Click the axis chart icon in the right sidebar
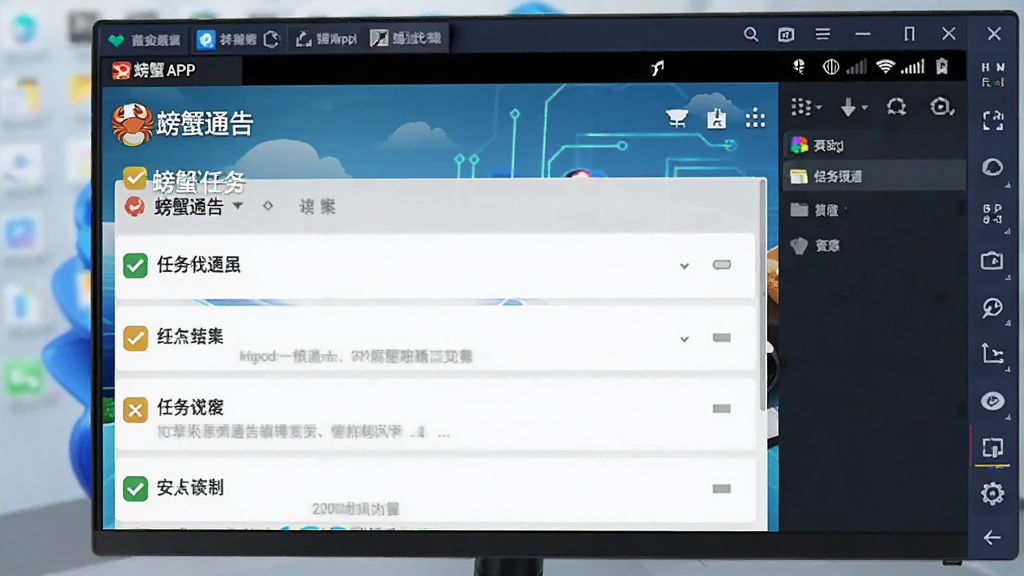The width and height of the screenshot is (1024, 576). coord(993,353)
